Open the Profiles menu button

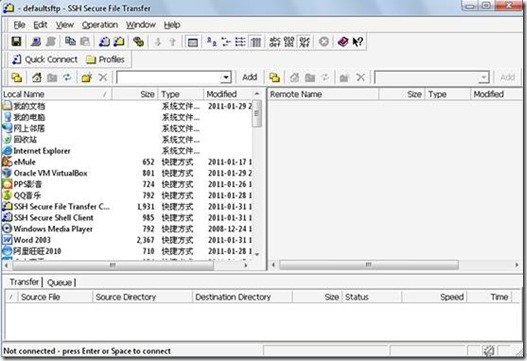pyautogui.click(x=105, y=59)
